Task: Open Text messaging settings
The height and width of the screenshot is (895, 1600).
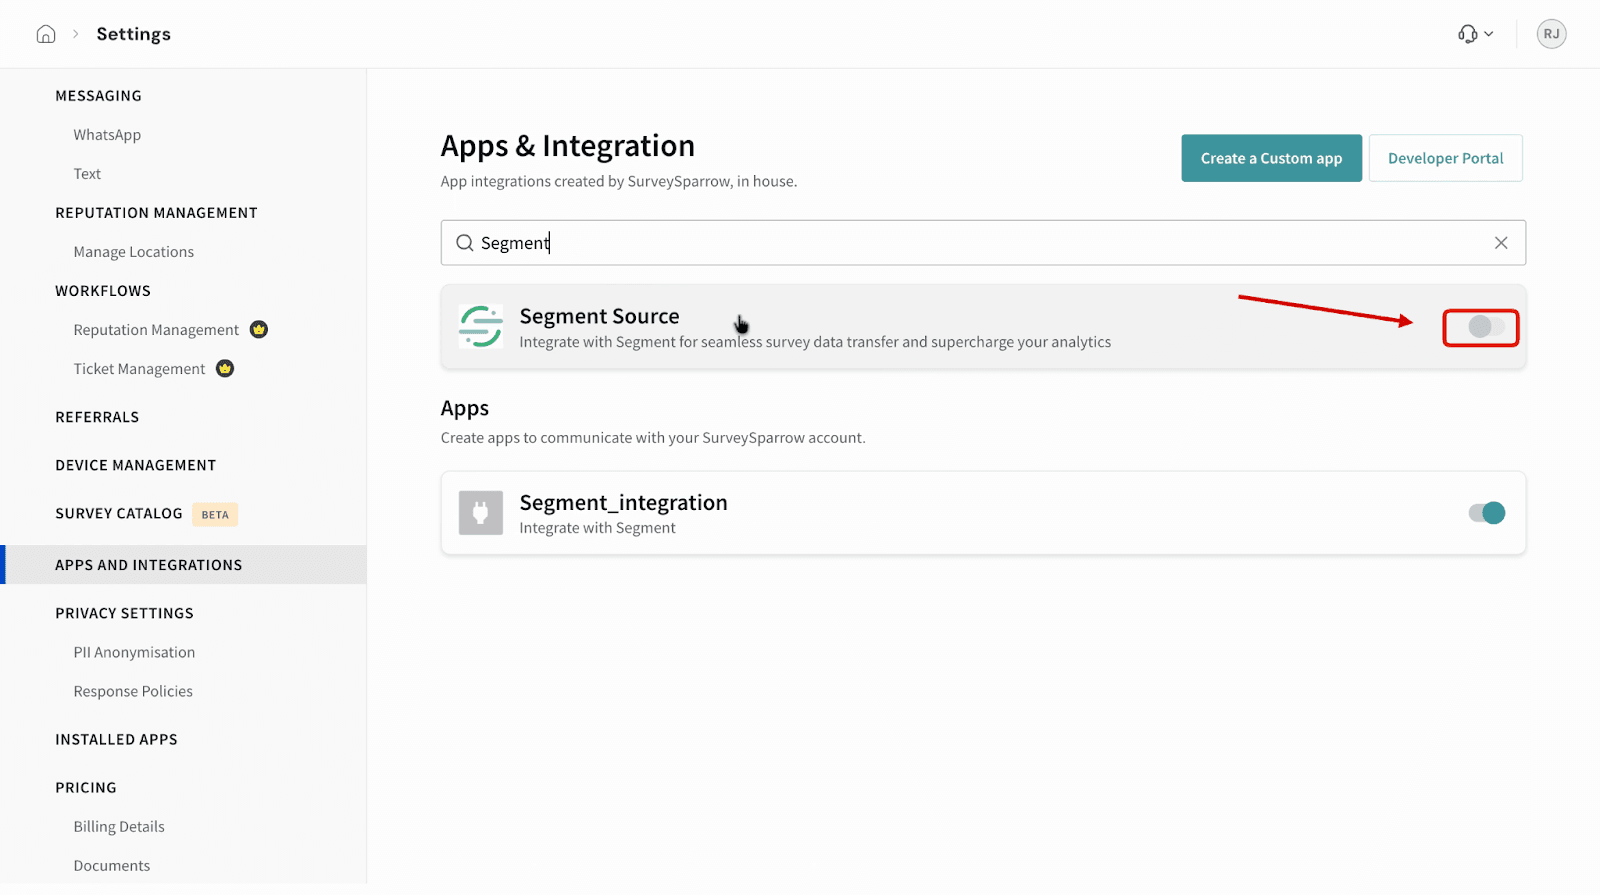Action: coord(87,174)
